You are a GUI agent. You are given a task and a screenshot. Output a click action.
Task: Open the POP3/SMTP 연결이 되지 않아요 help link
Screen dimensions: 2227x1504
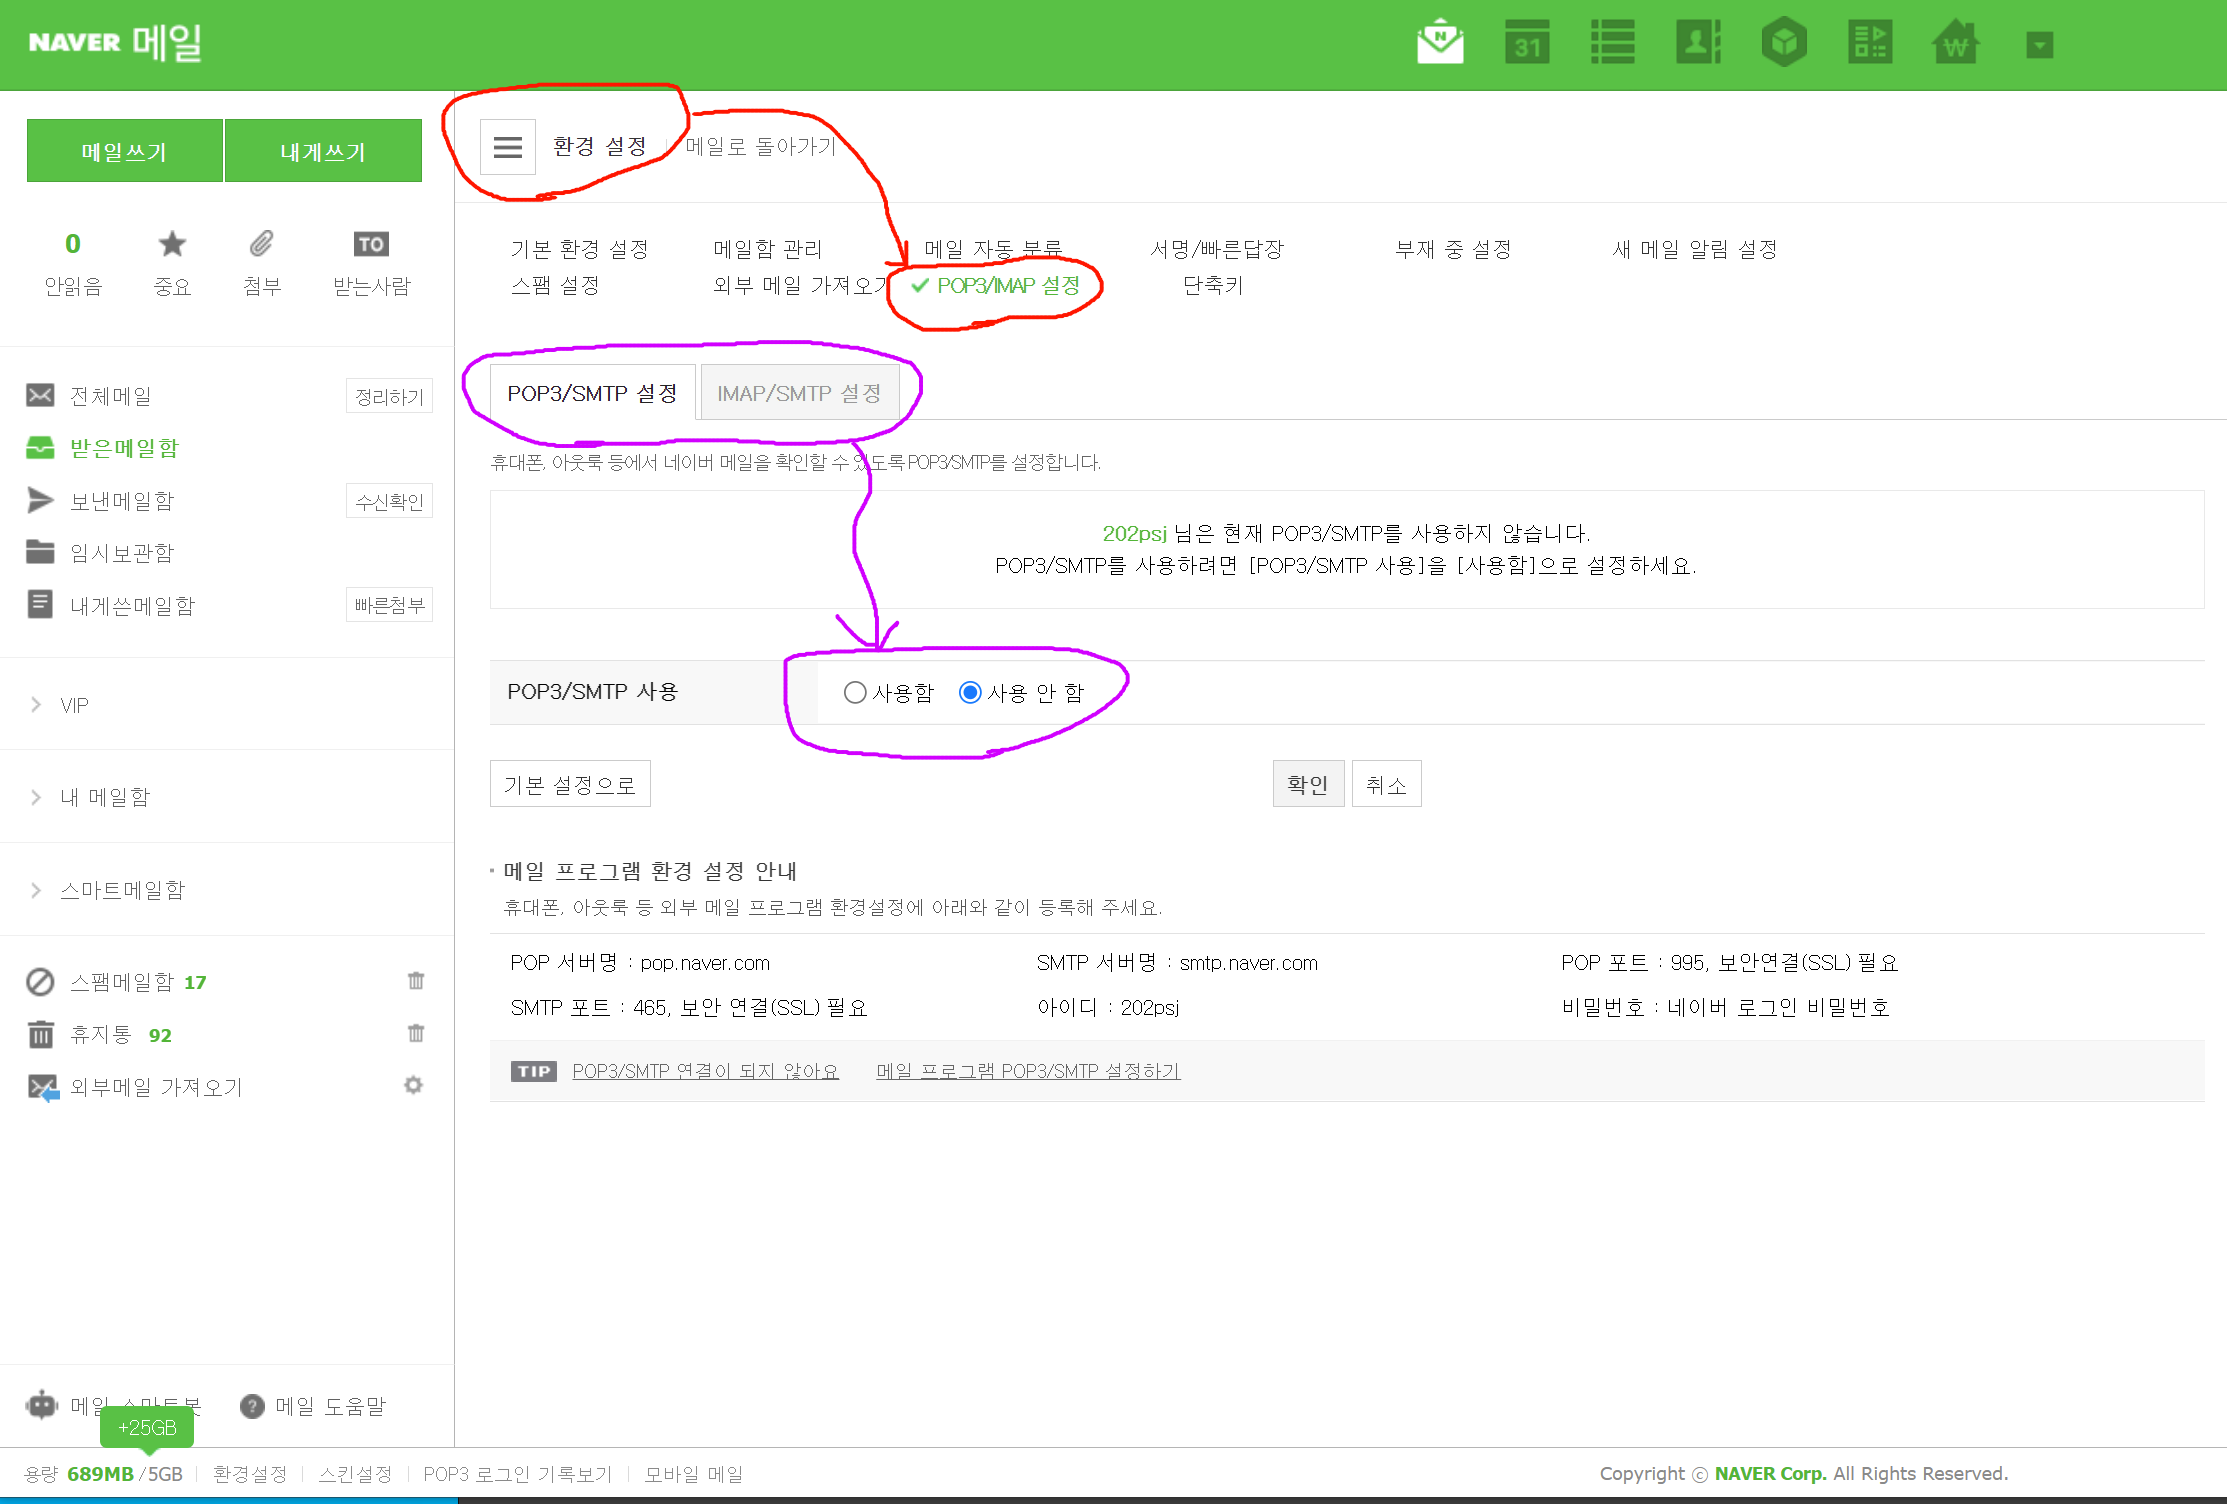click(705, 1071)
